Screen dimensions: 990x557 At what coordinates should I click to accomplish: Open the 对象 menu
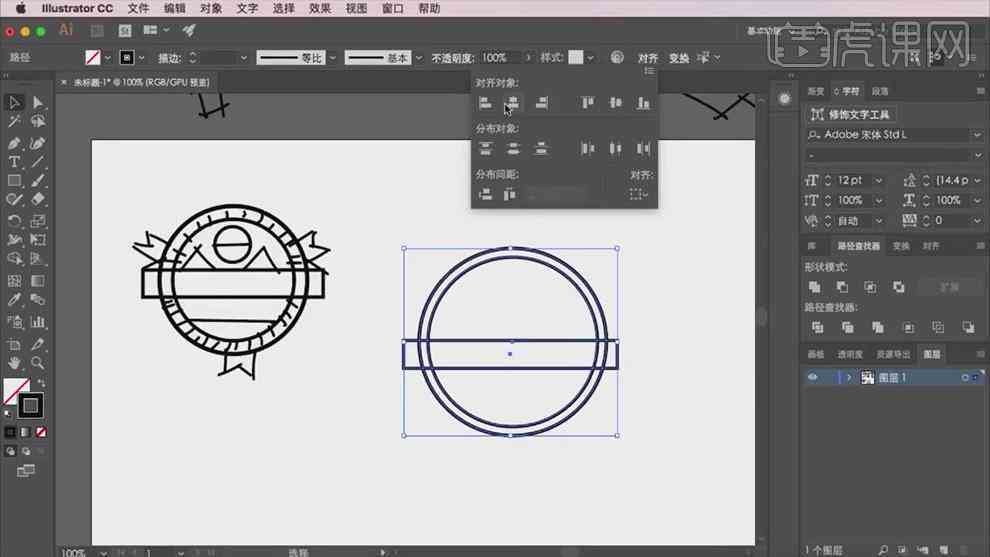(x=211, y=9)
